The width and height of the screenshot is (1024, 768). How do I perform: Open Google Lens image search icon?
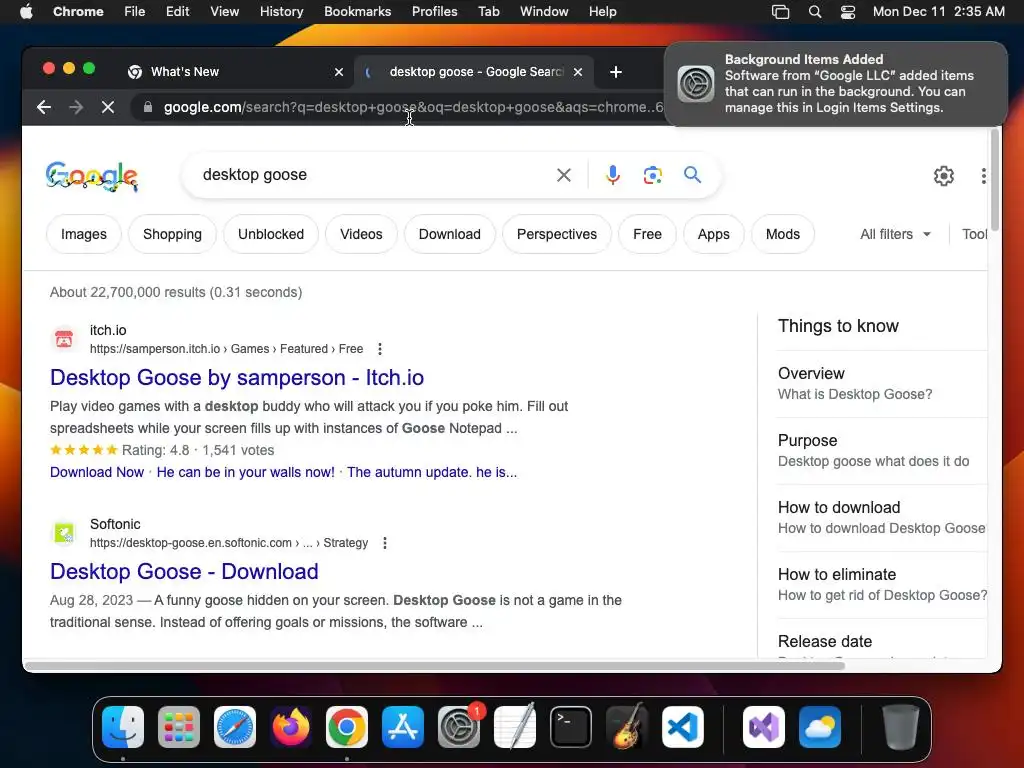click(x=652, y=175)
